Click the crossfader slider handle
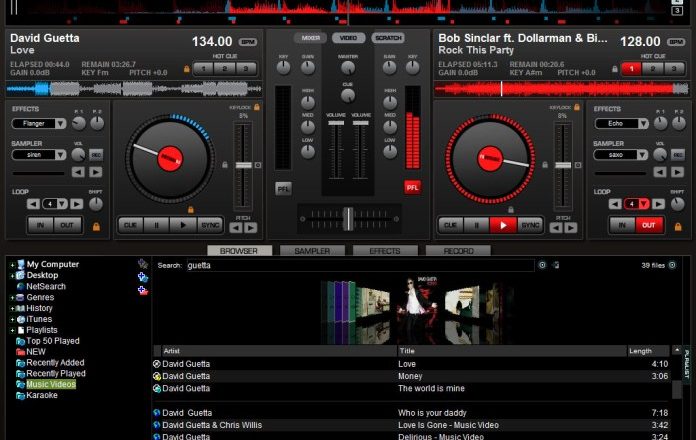 (x=347, y=217)
